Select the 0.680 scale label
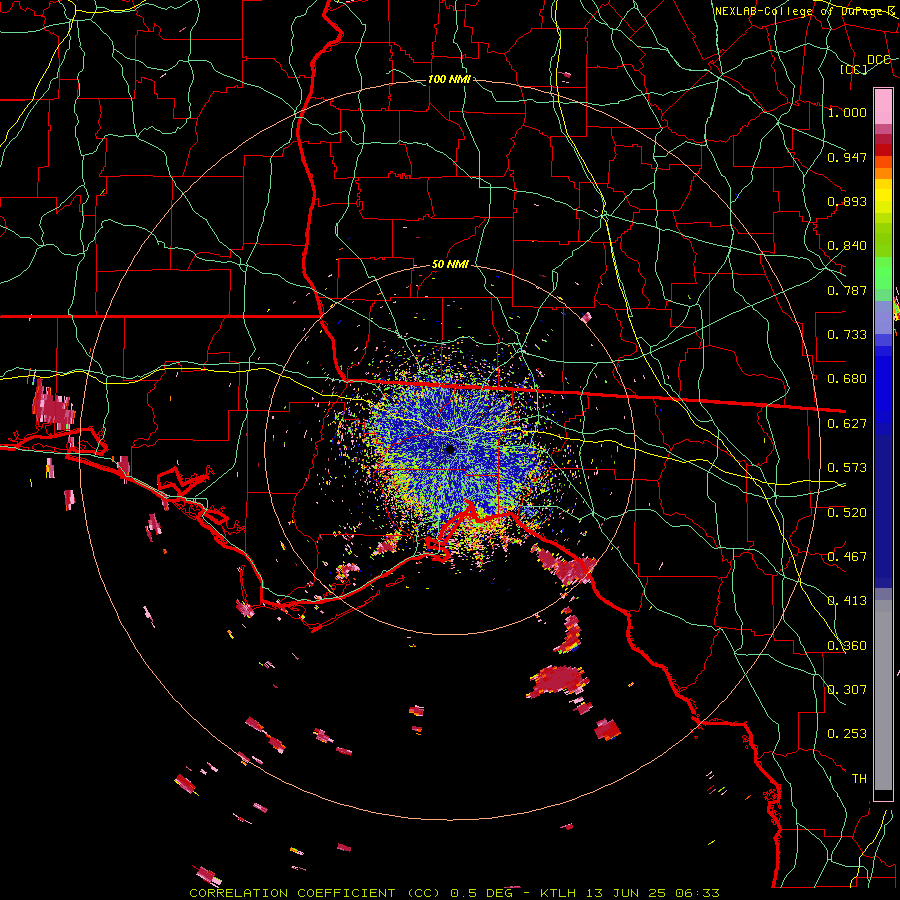The width and height of the screenshot is (900, 900). pyautogui.click(x=847, y=378)
